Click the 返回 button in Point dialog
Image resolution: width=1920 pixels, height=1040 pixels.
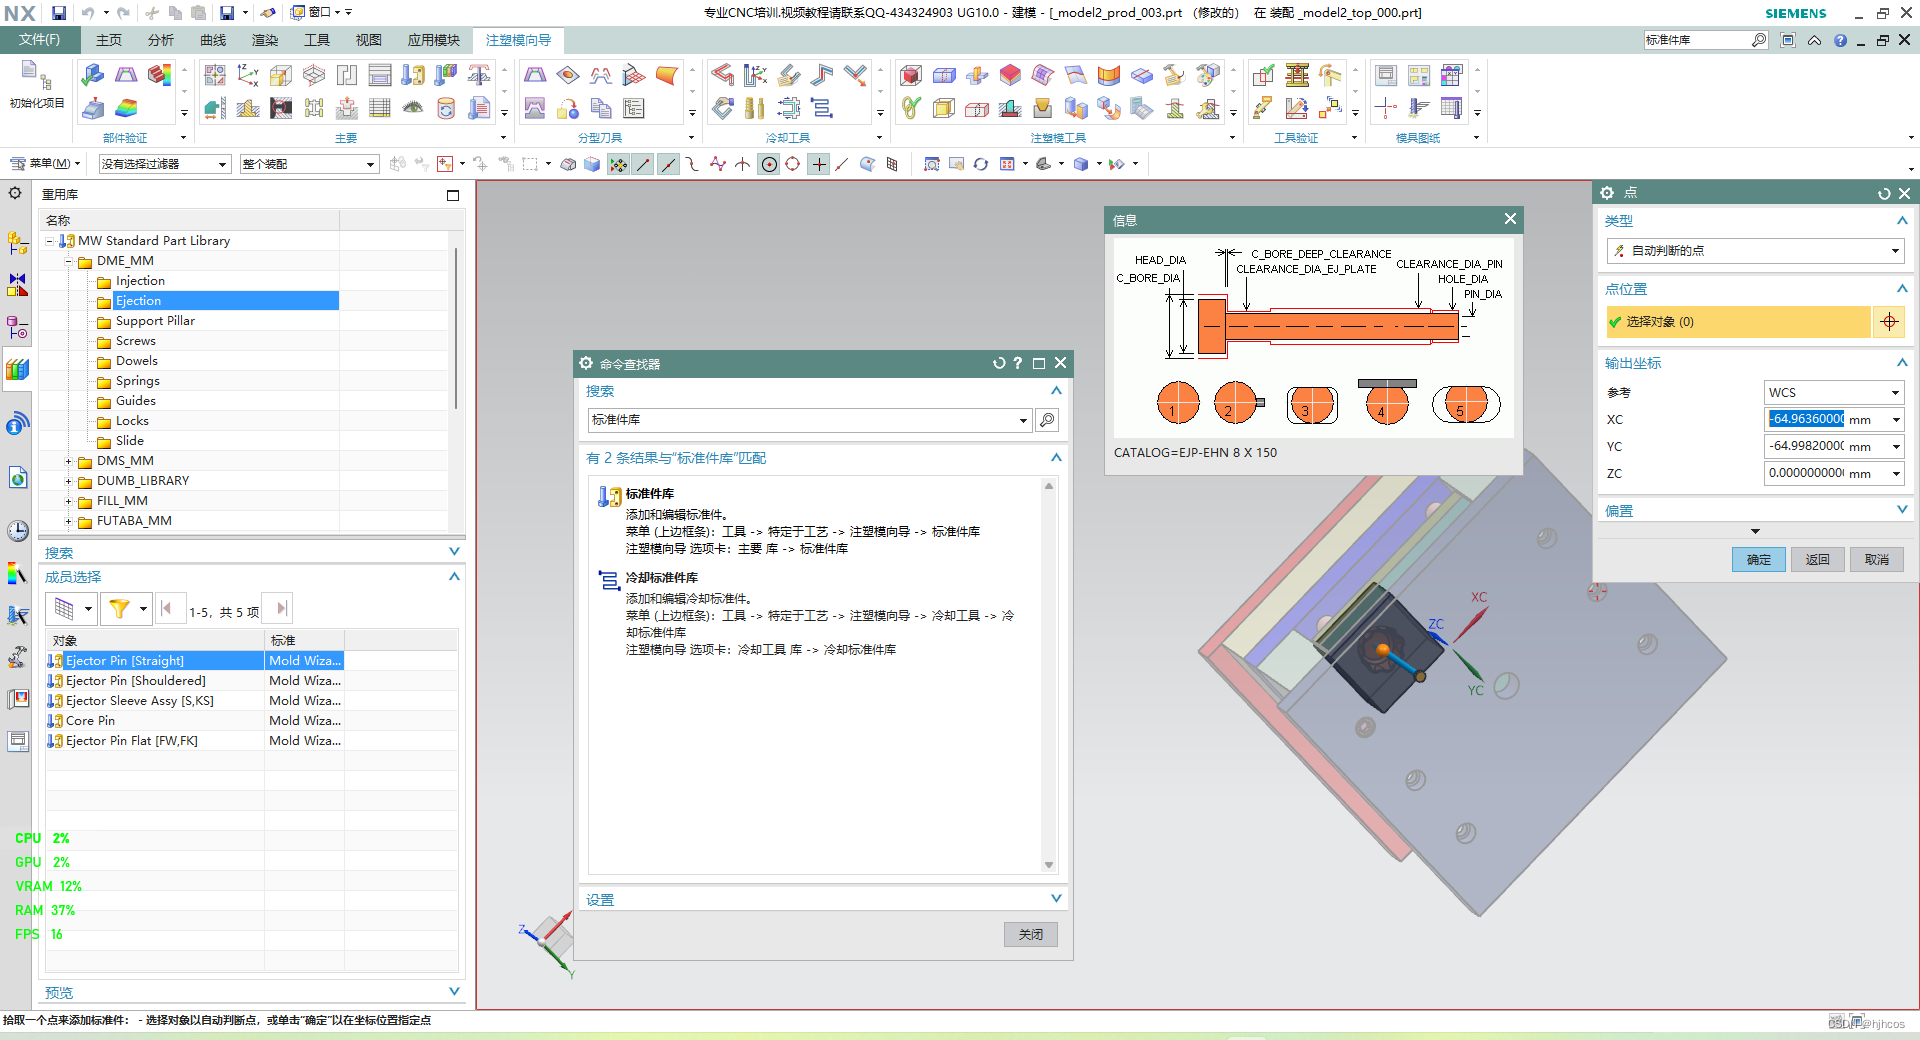(x=1817, y=560)
